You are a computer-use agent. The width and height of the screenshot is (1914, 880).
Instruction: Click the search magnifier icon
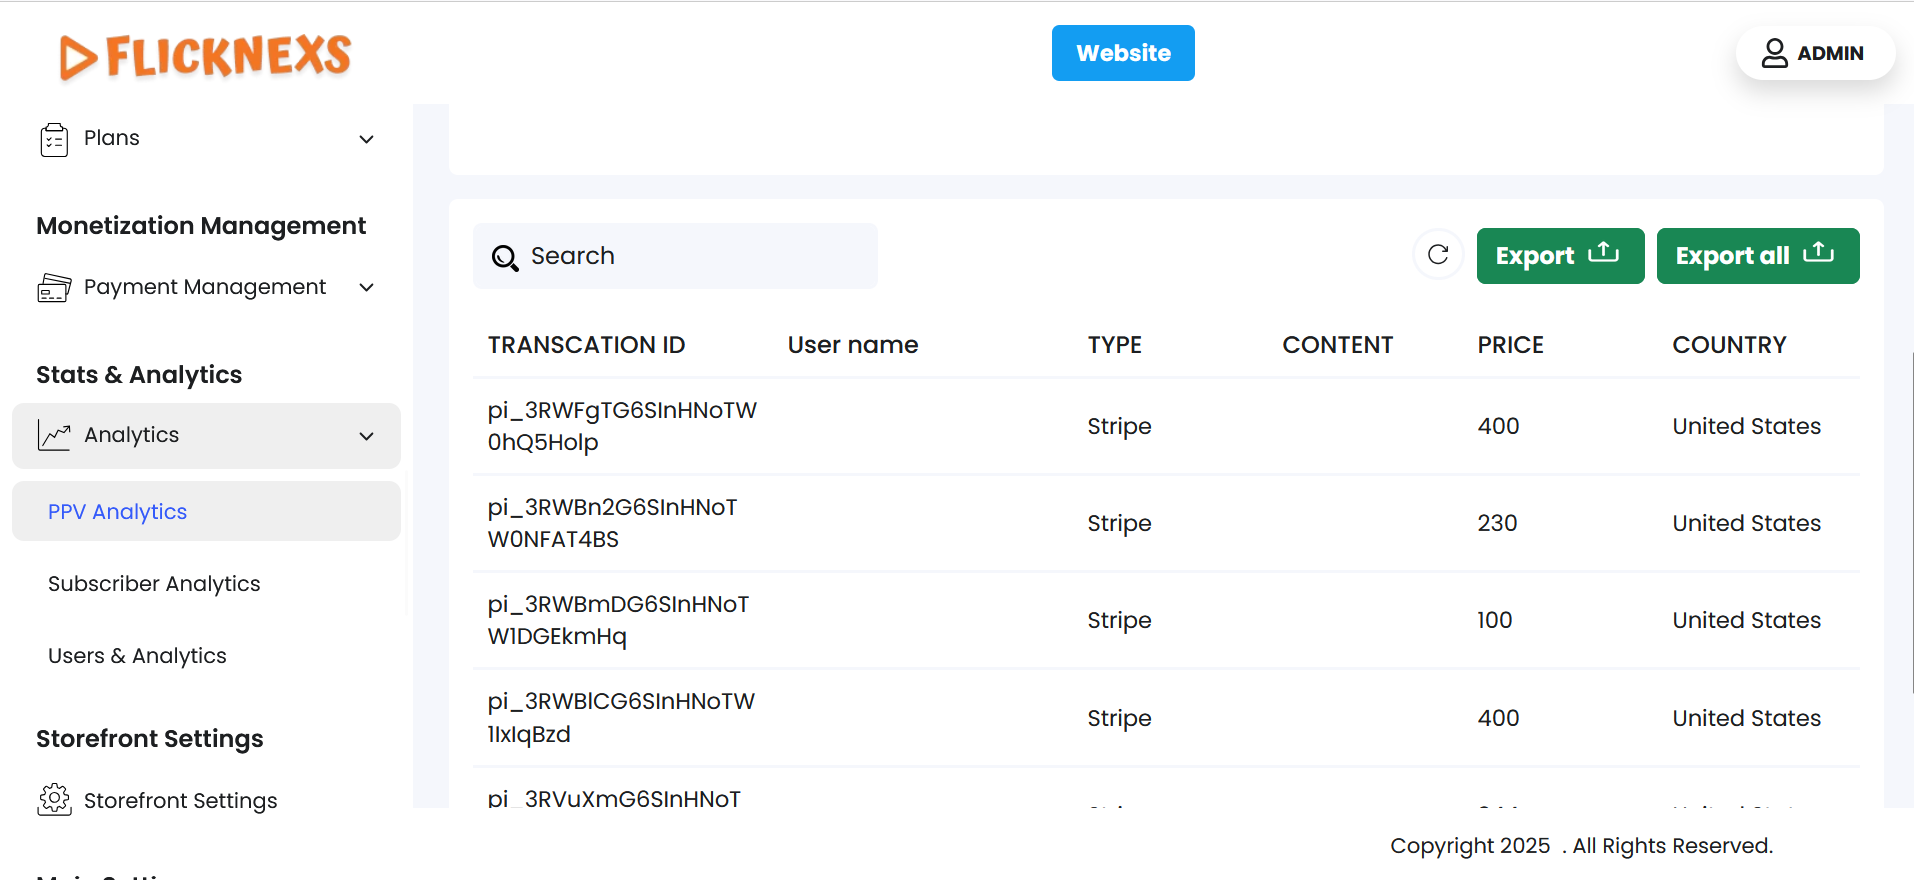point(505,258)
